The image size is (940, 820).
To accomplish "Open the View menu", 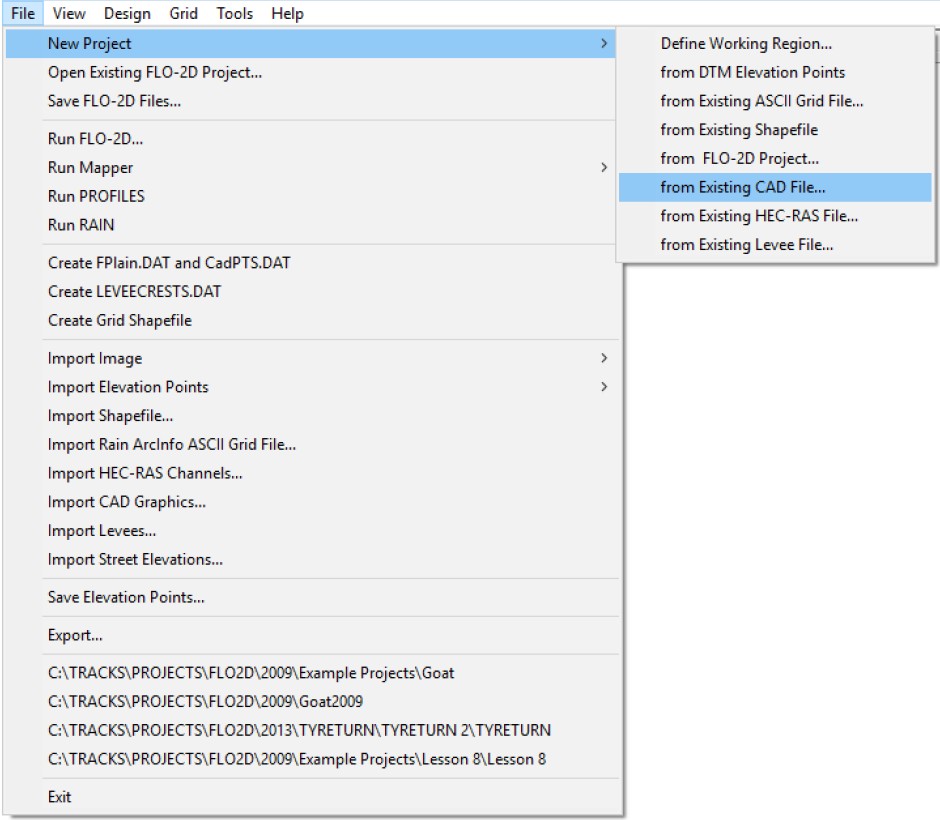I will pos(69,13).
